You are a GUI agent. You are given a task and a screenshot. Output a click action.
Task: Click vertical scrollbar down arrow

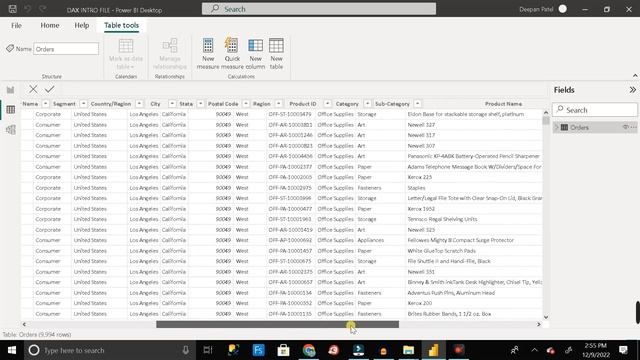point(546,317)
